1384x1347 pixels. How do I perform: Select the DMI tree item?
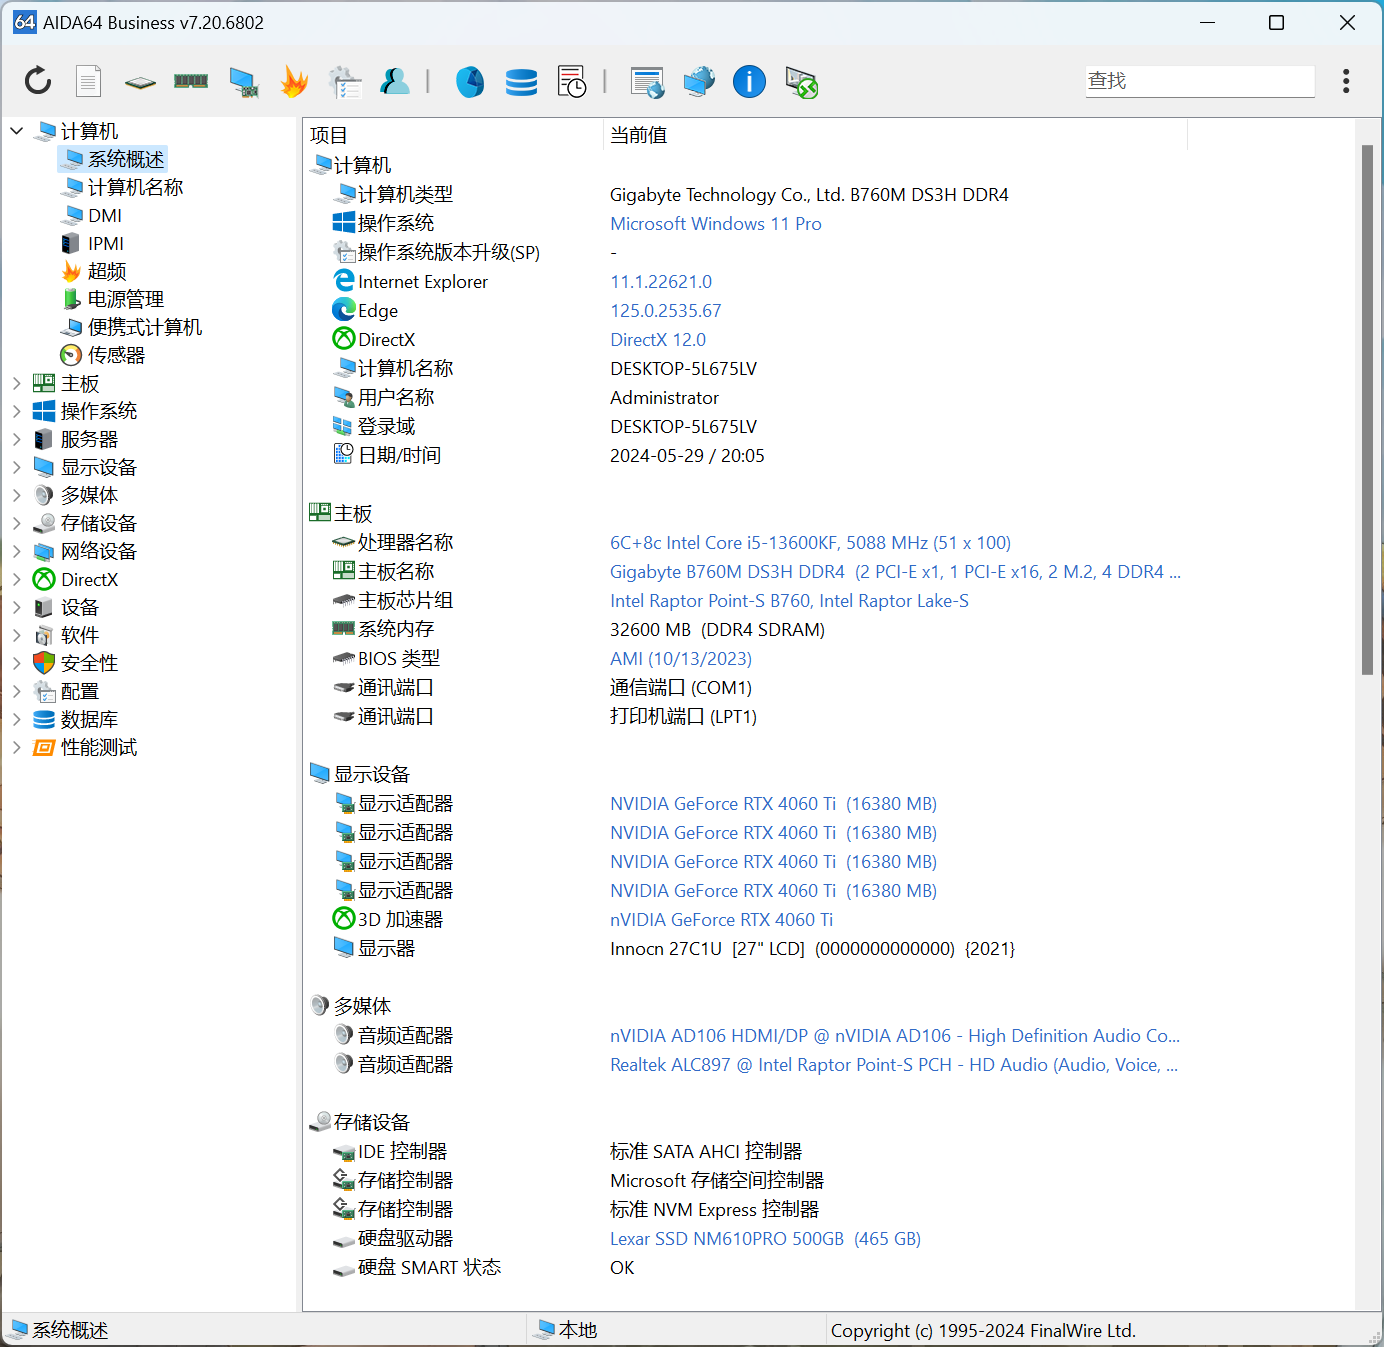[104, 215]
